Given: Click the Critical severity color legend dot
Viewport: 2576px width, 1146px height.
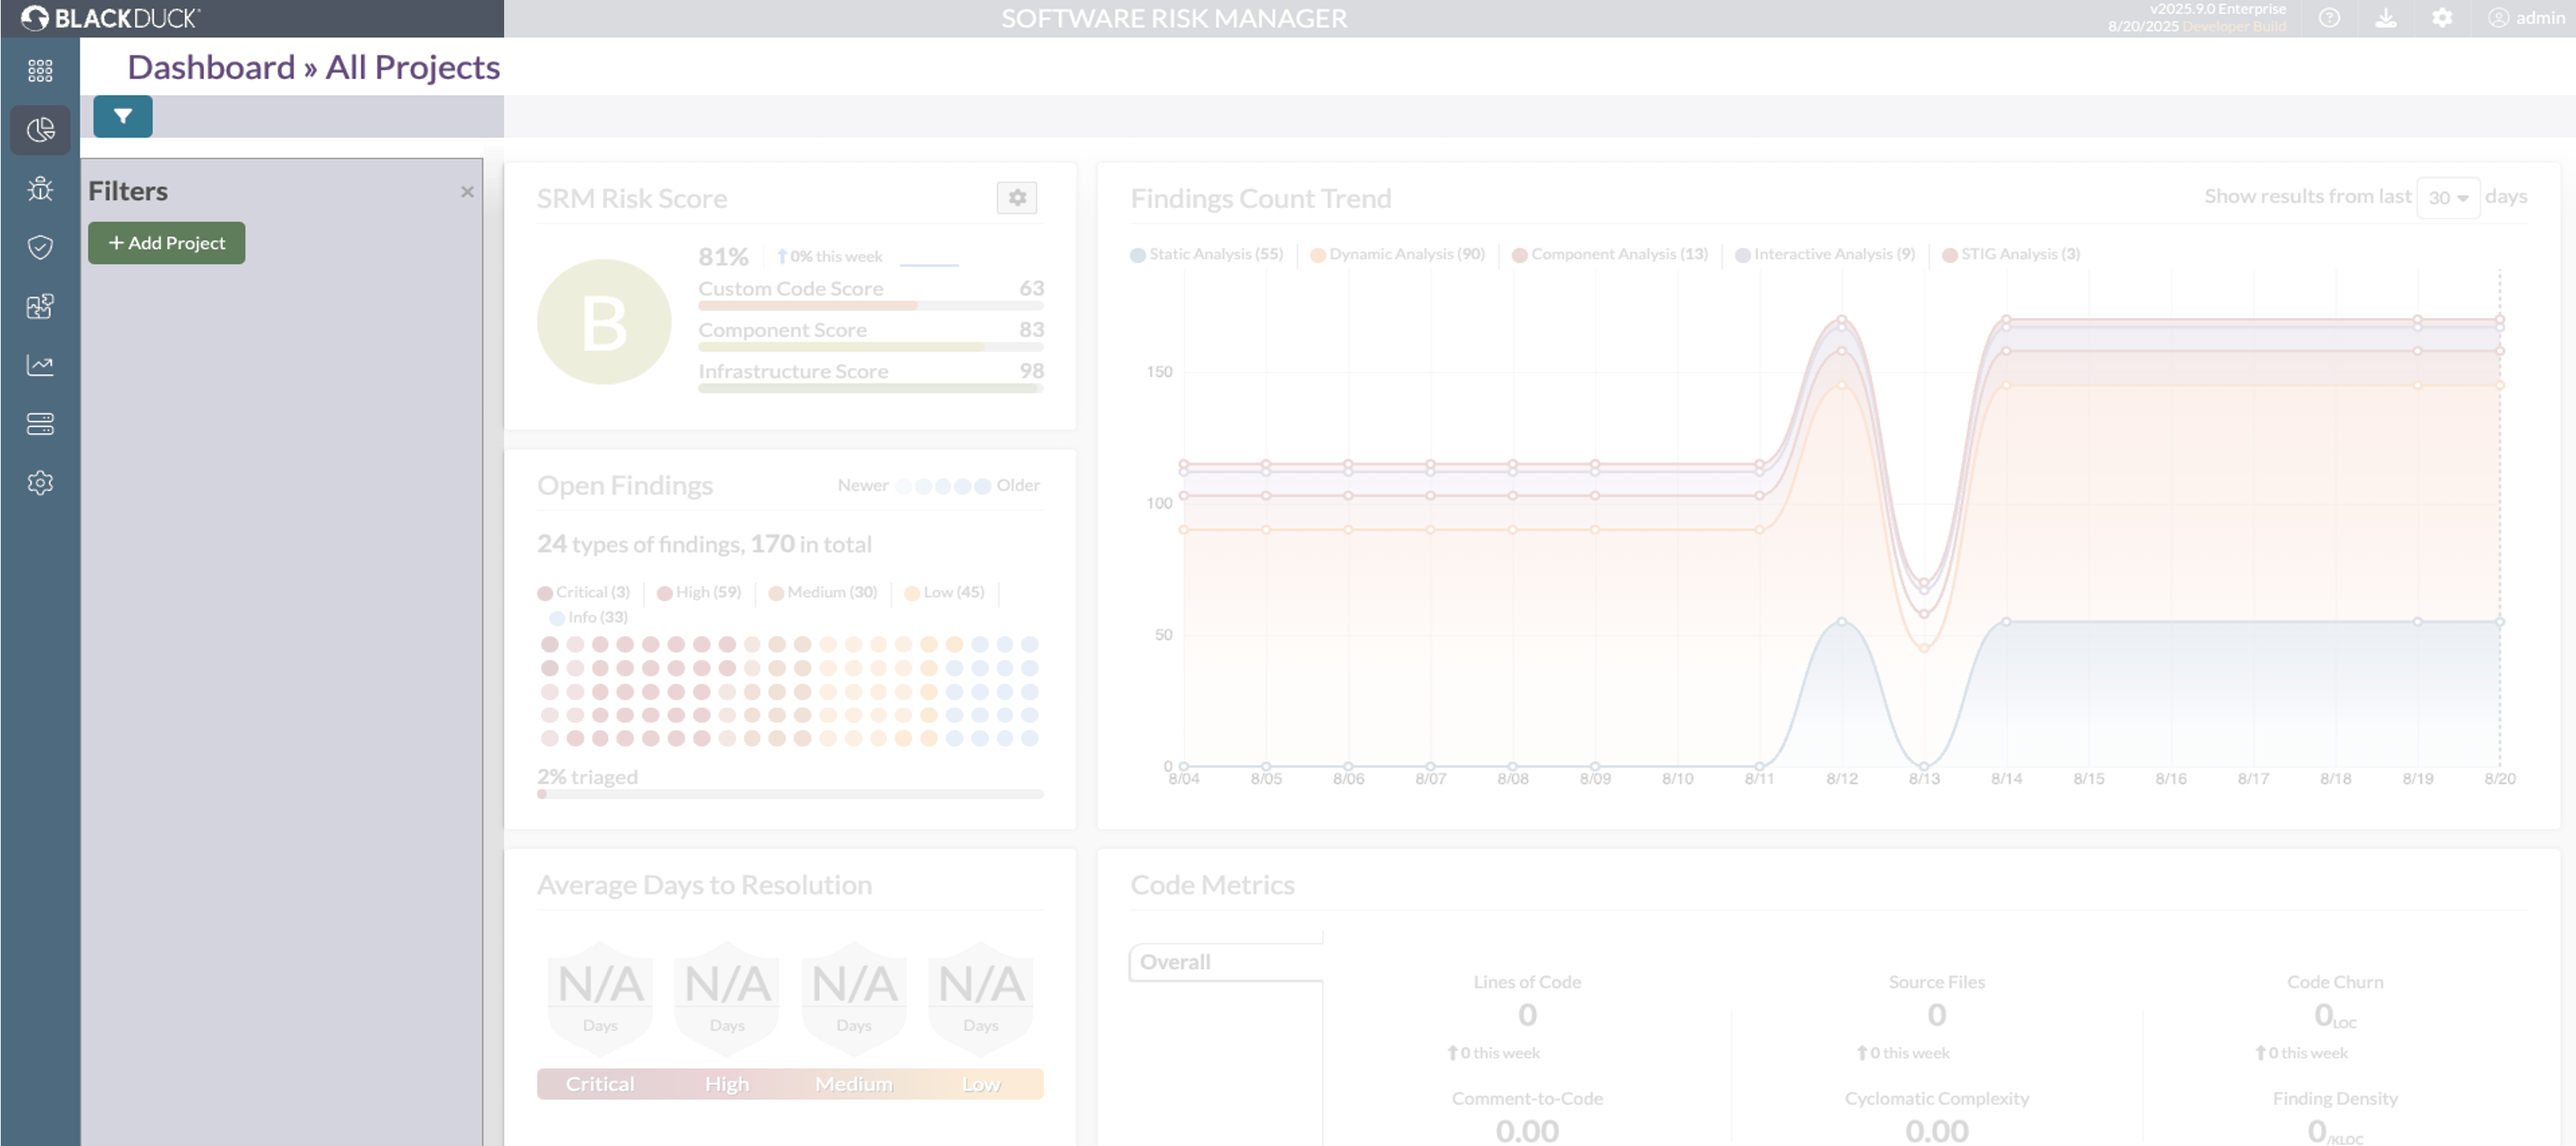Looking at the screenshot, I should [545, 593].
